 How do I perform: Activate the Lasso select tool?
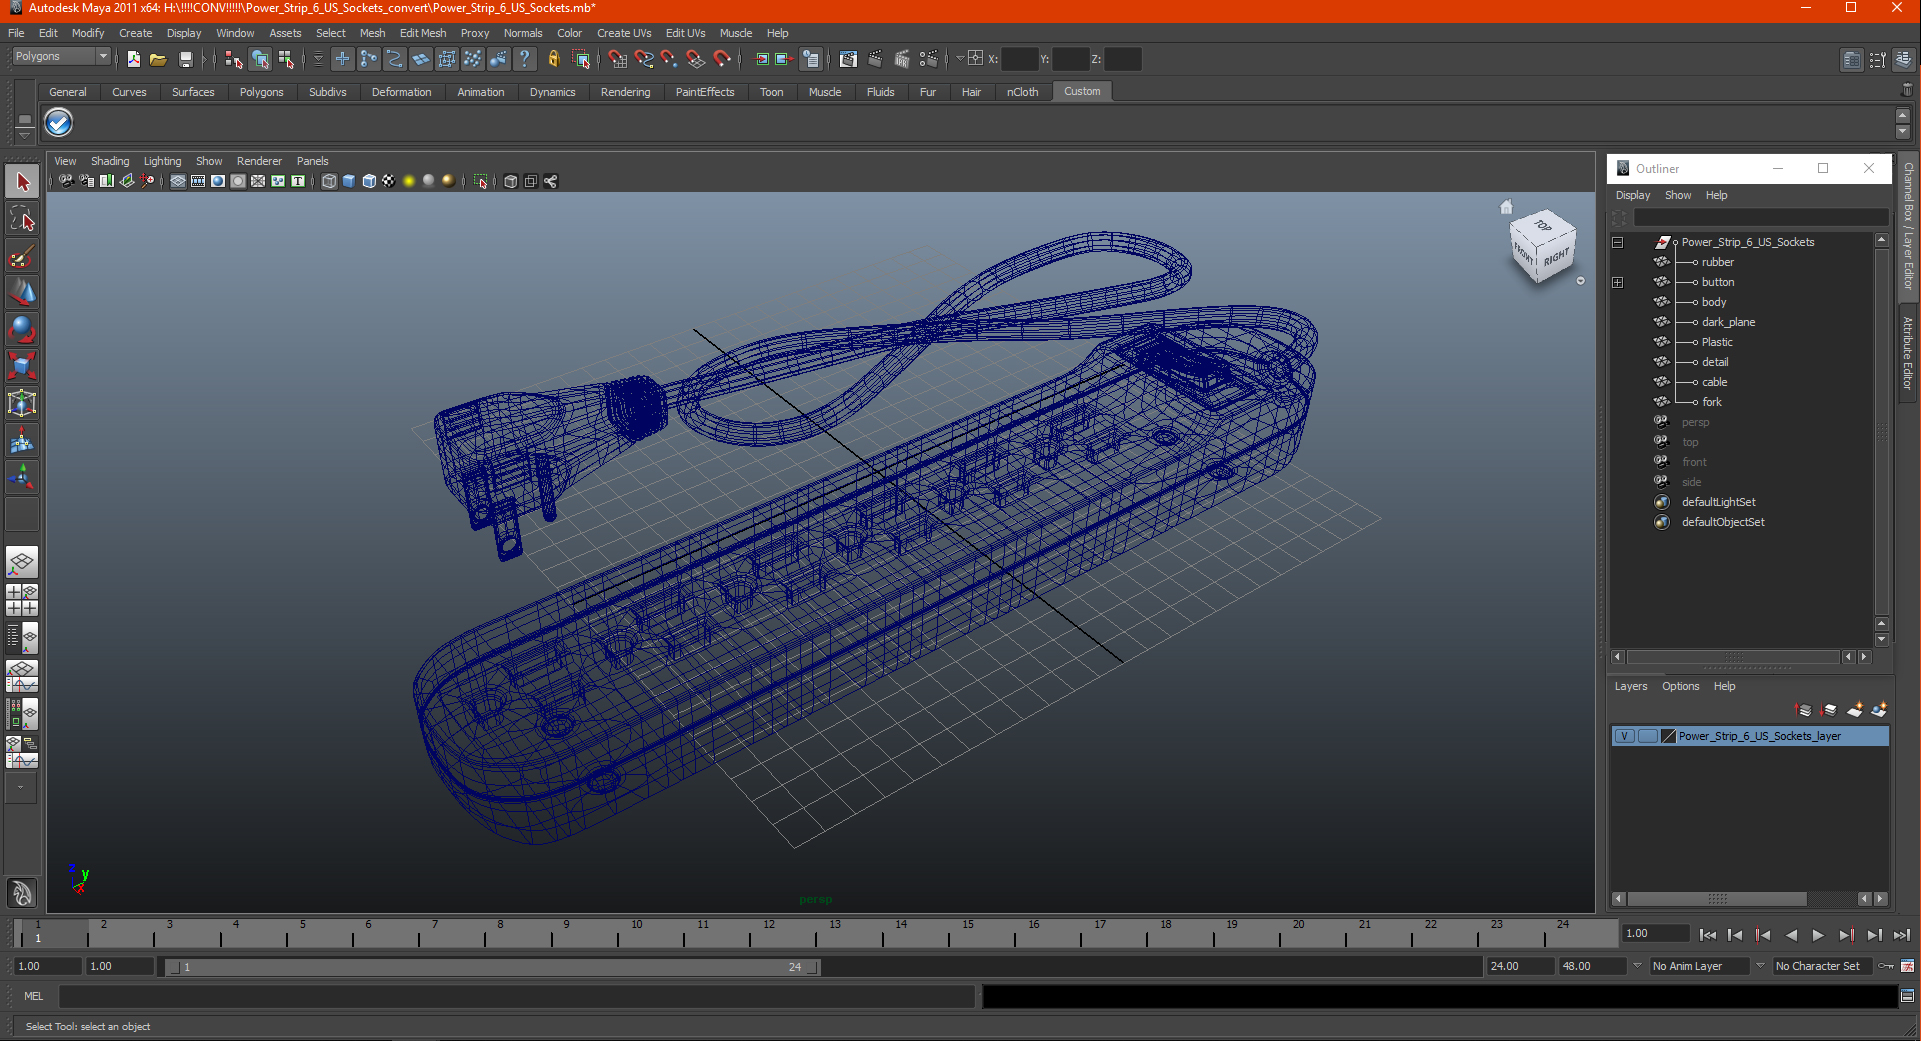click(22, 219)
